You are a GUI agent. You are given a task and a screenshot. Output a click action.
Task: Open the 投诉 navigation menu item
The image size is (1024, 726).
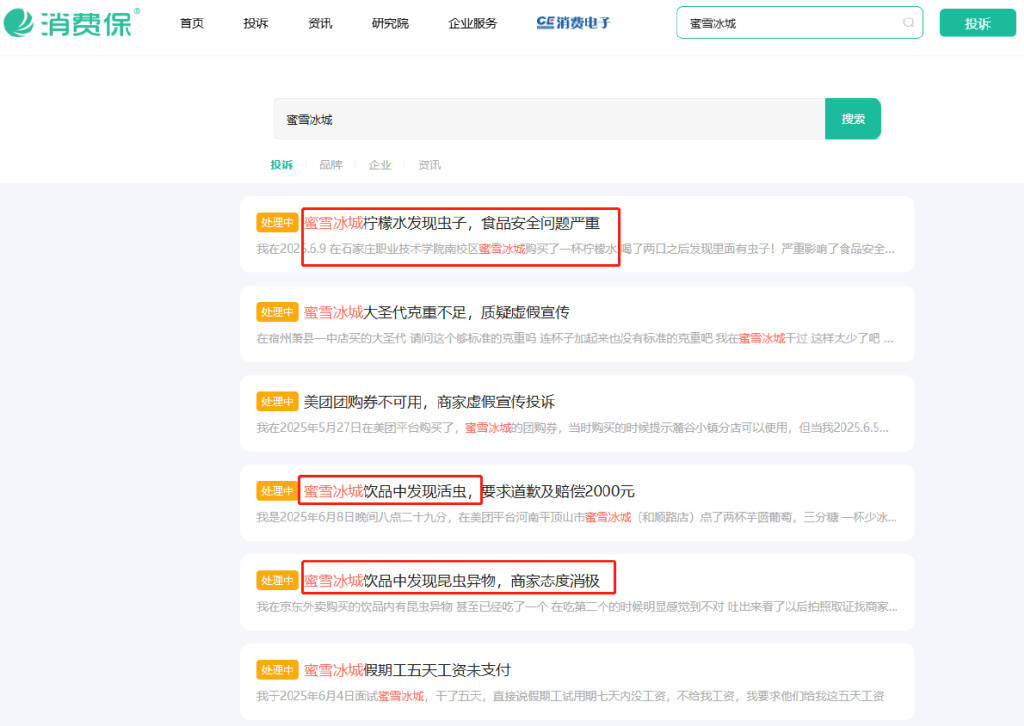click(256, 24)
